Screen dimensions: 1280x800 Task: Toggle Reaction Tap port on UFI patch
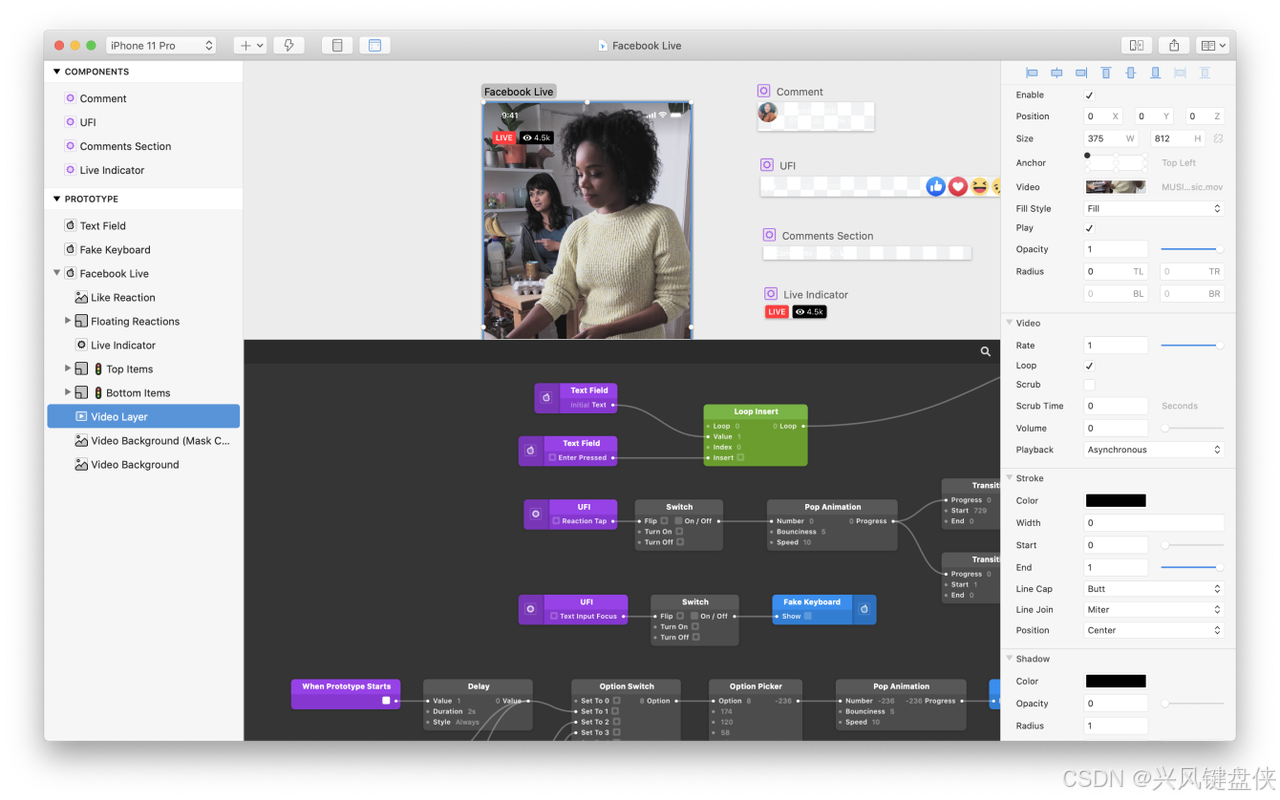point(556,521)
